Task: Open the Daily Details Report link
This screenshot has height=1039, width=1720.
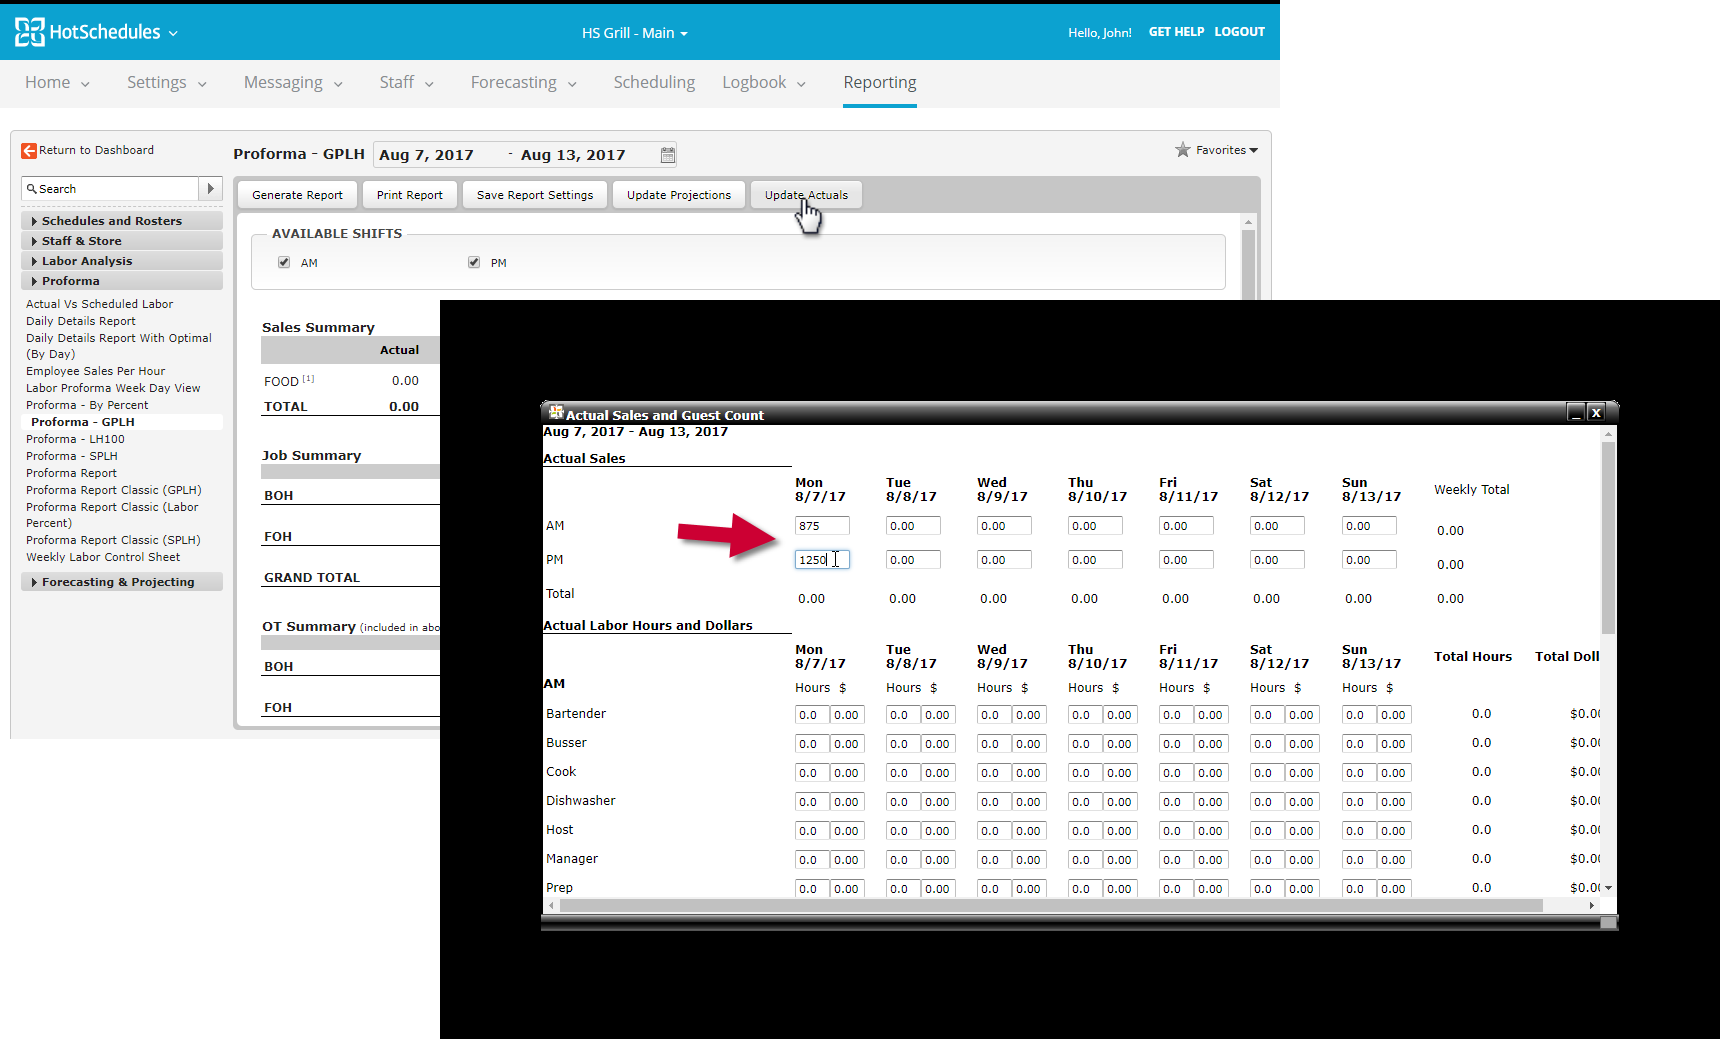Action: [81, 321]
